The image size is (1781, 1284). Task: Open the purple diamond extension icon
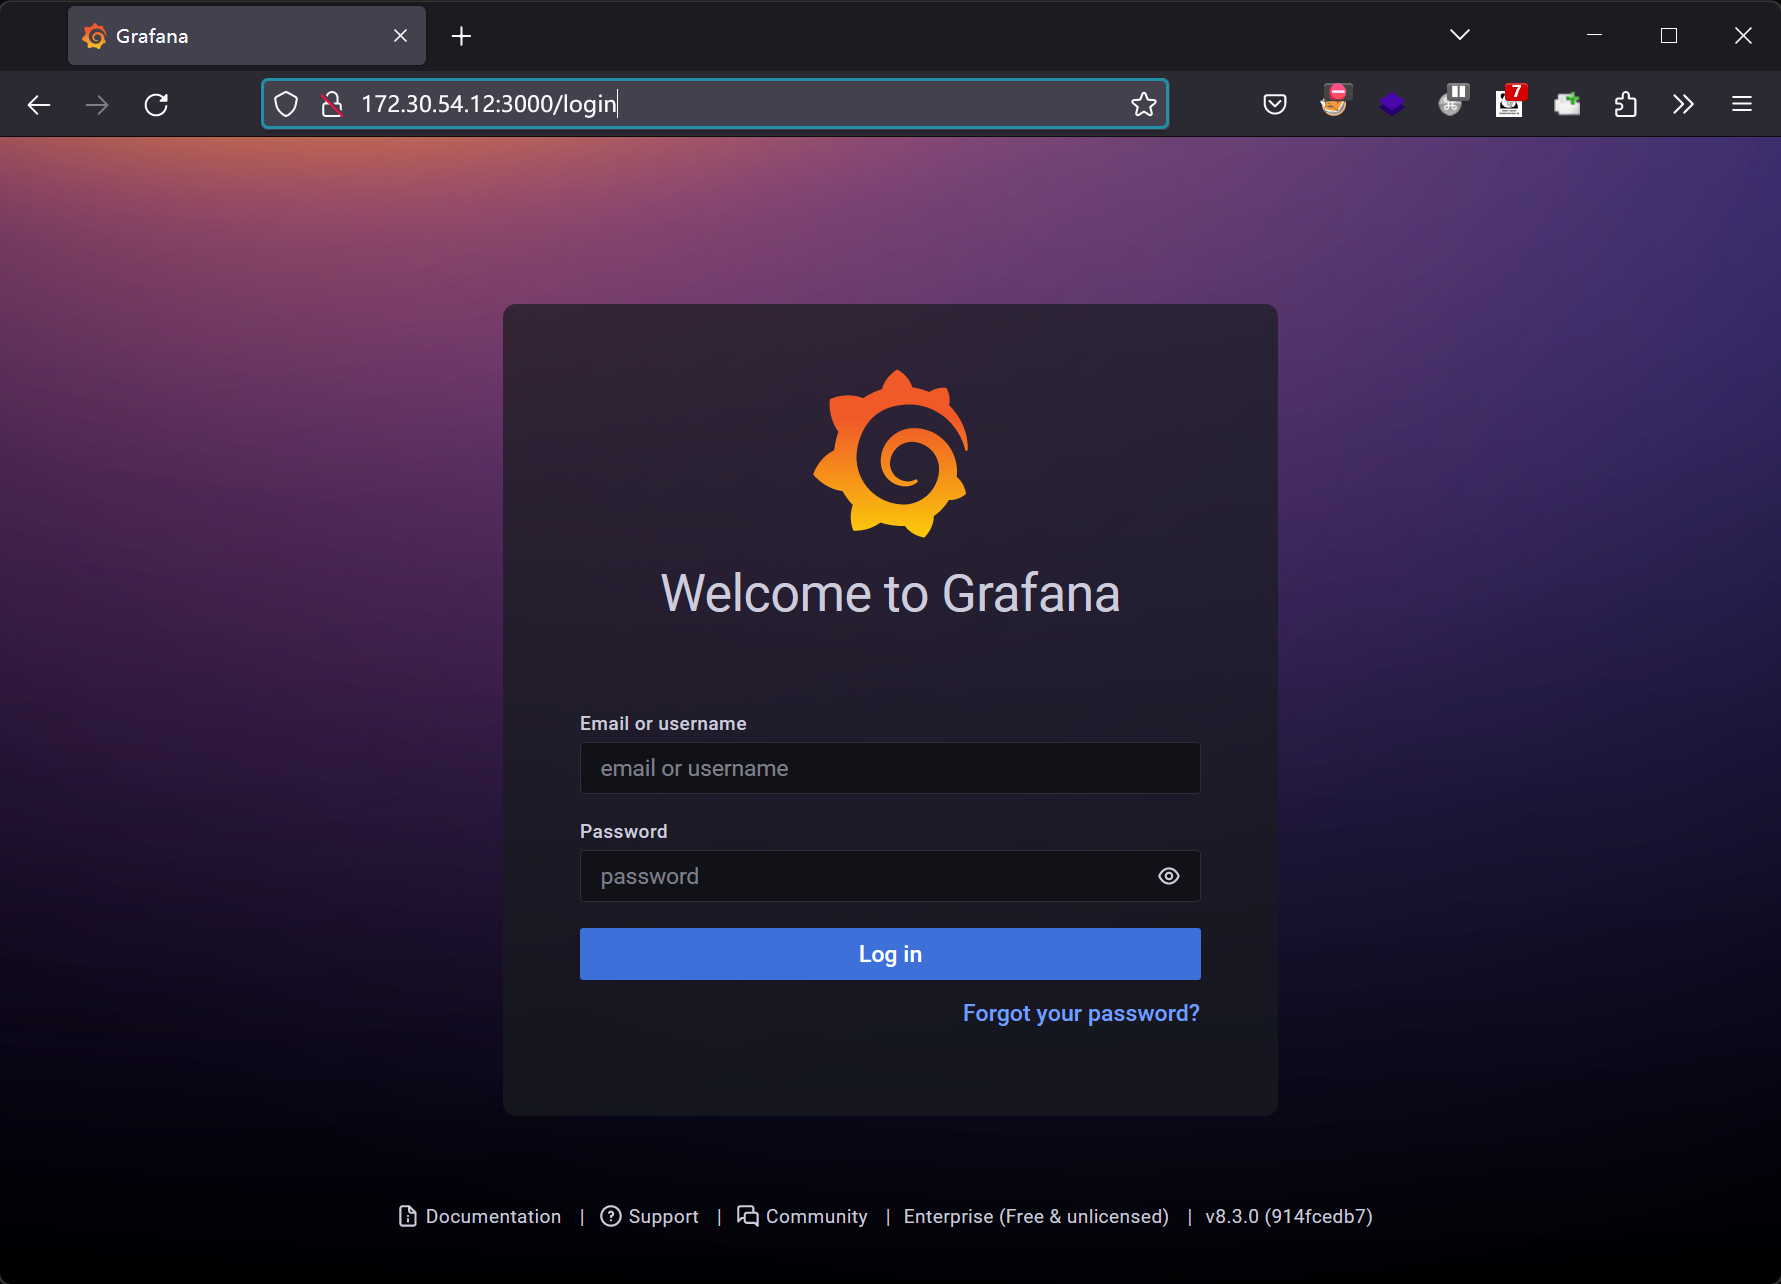point(1392,104)
